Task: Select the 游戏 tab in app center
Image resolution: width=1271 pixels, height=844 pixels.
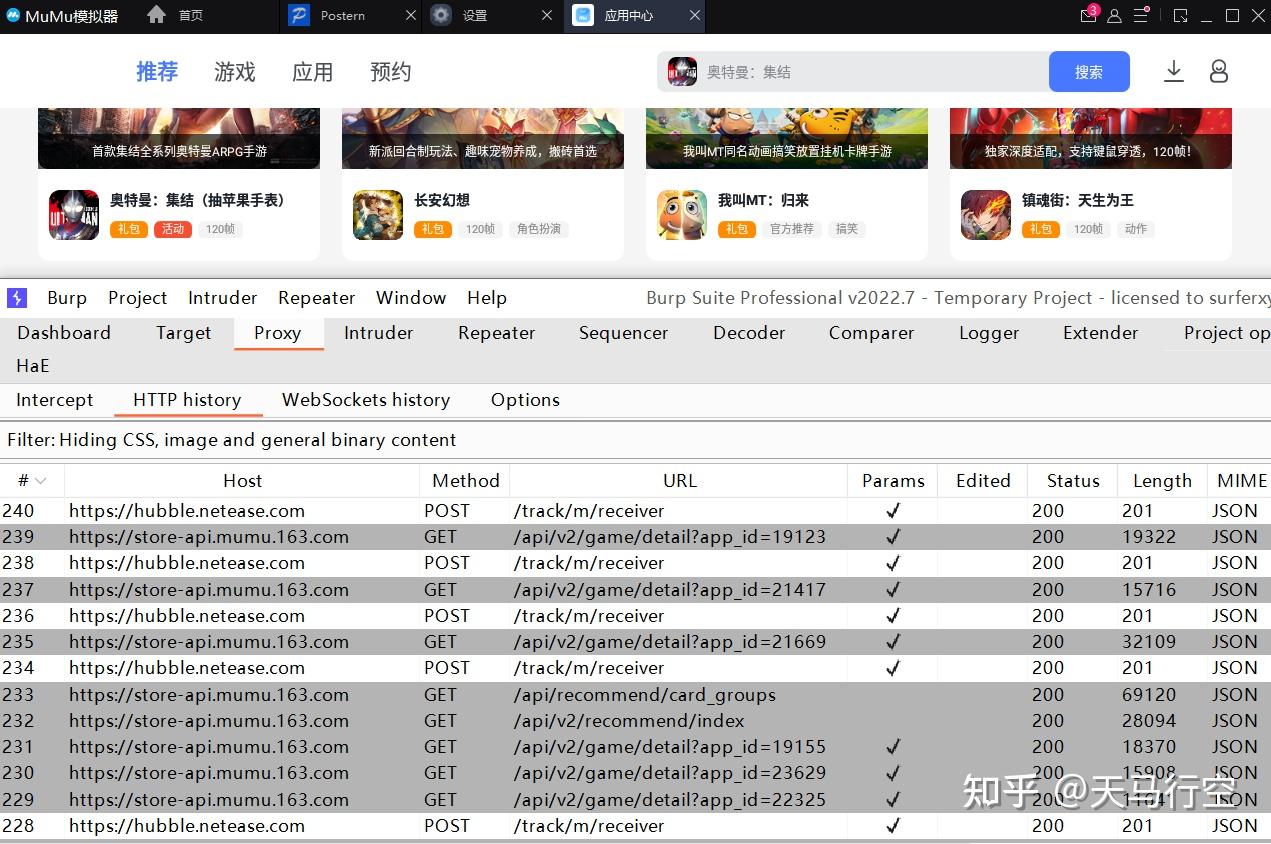Action: coord(234,71)
